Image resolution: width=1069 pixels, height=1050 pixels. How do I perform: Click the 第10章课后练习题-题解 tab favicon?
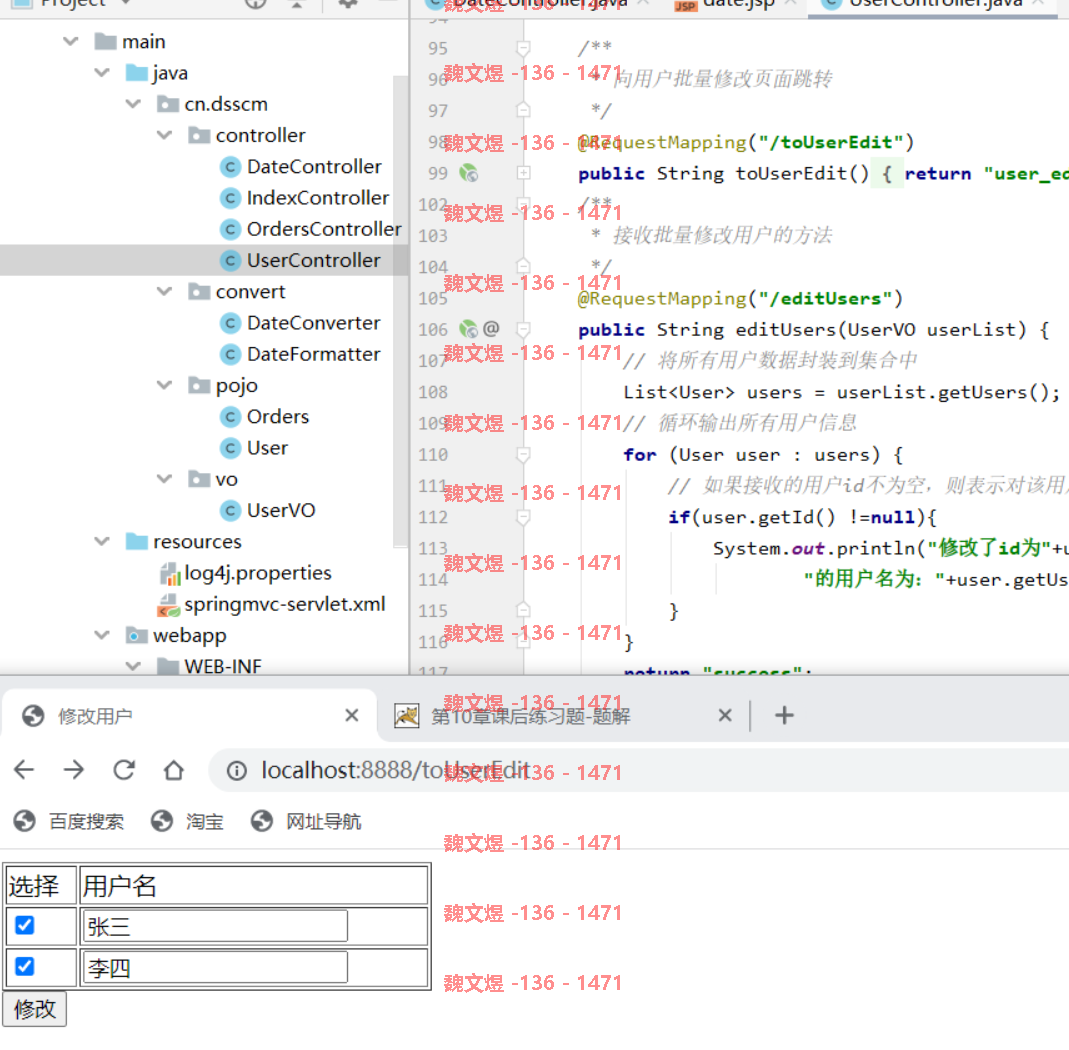point(407,716)
